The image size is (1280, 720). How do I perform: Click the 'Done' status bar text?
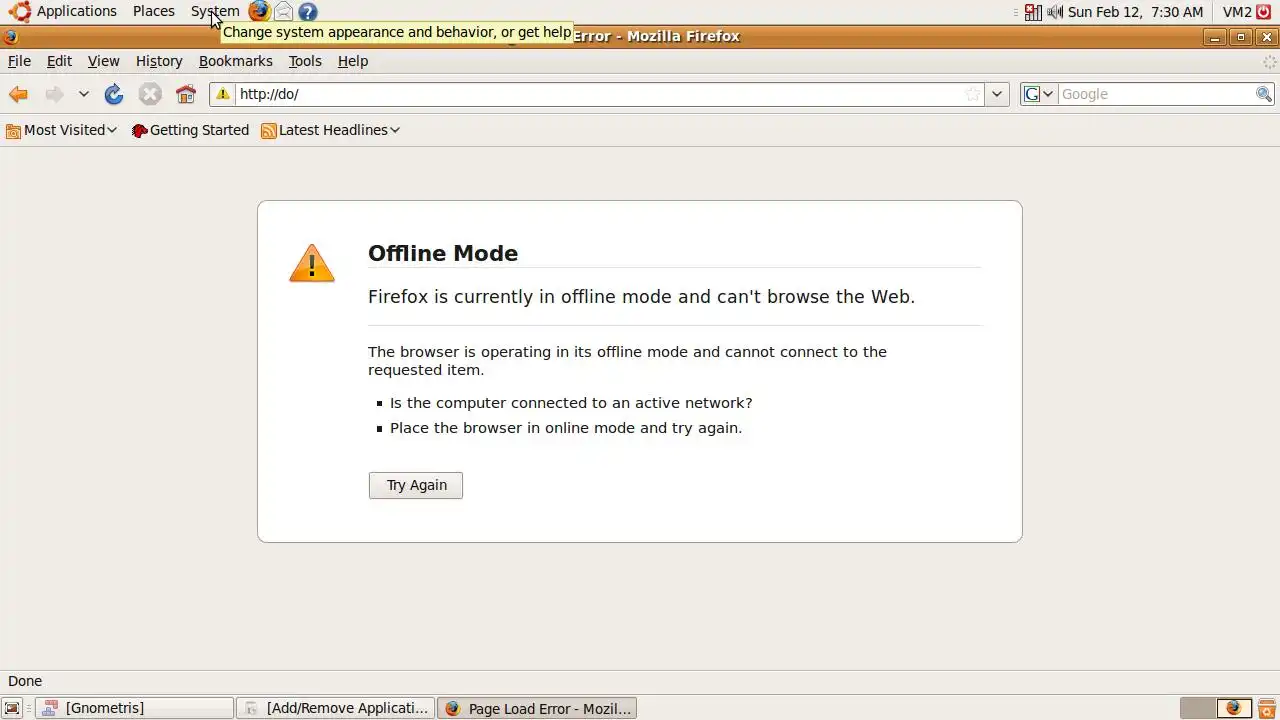25,681
